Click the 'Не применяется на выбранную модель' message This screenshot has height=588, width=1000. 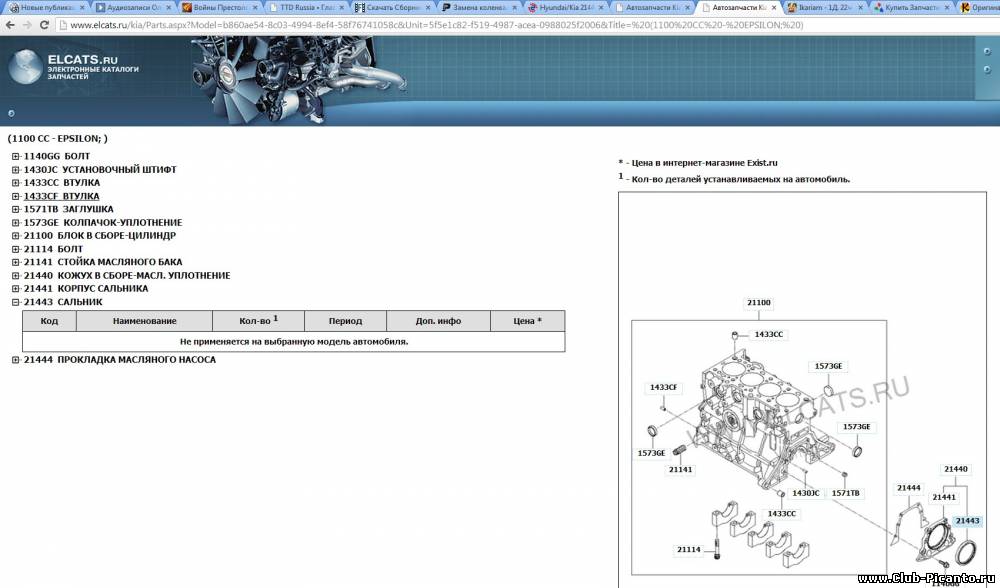[294, 341]
